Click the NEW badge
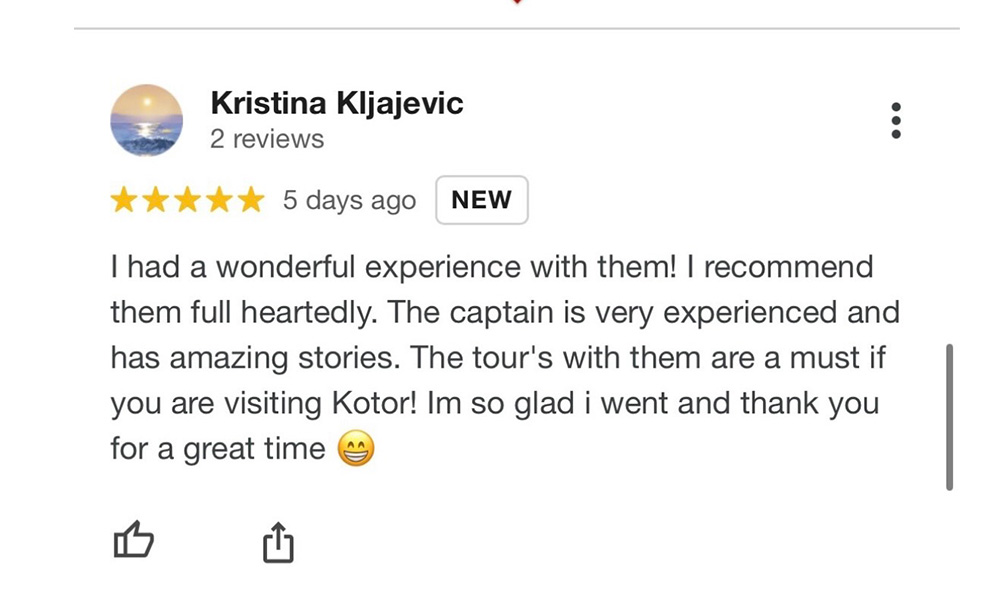The width and height of the screenshot is (1000, 600). tap(481, 200)
